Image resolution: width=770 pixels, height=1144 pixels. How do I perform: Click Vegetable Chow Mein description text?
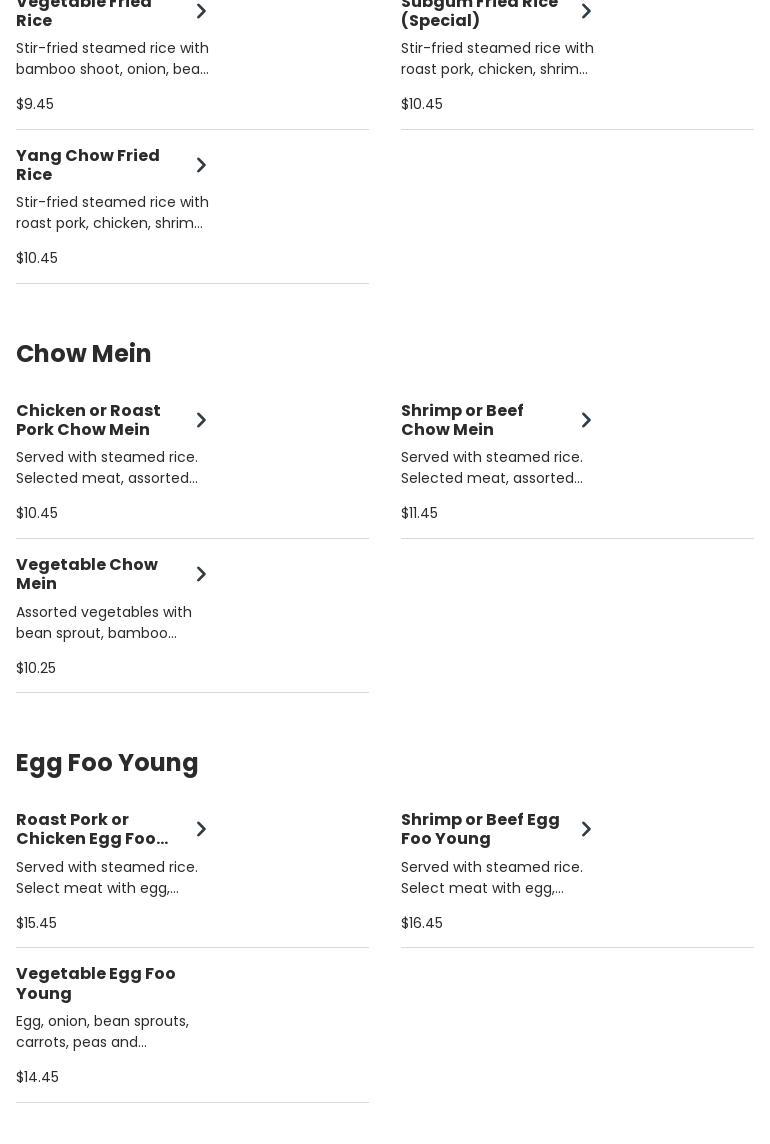tap(103, 622)
